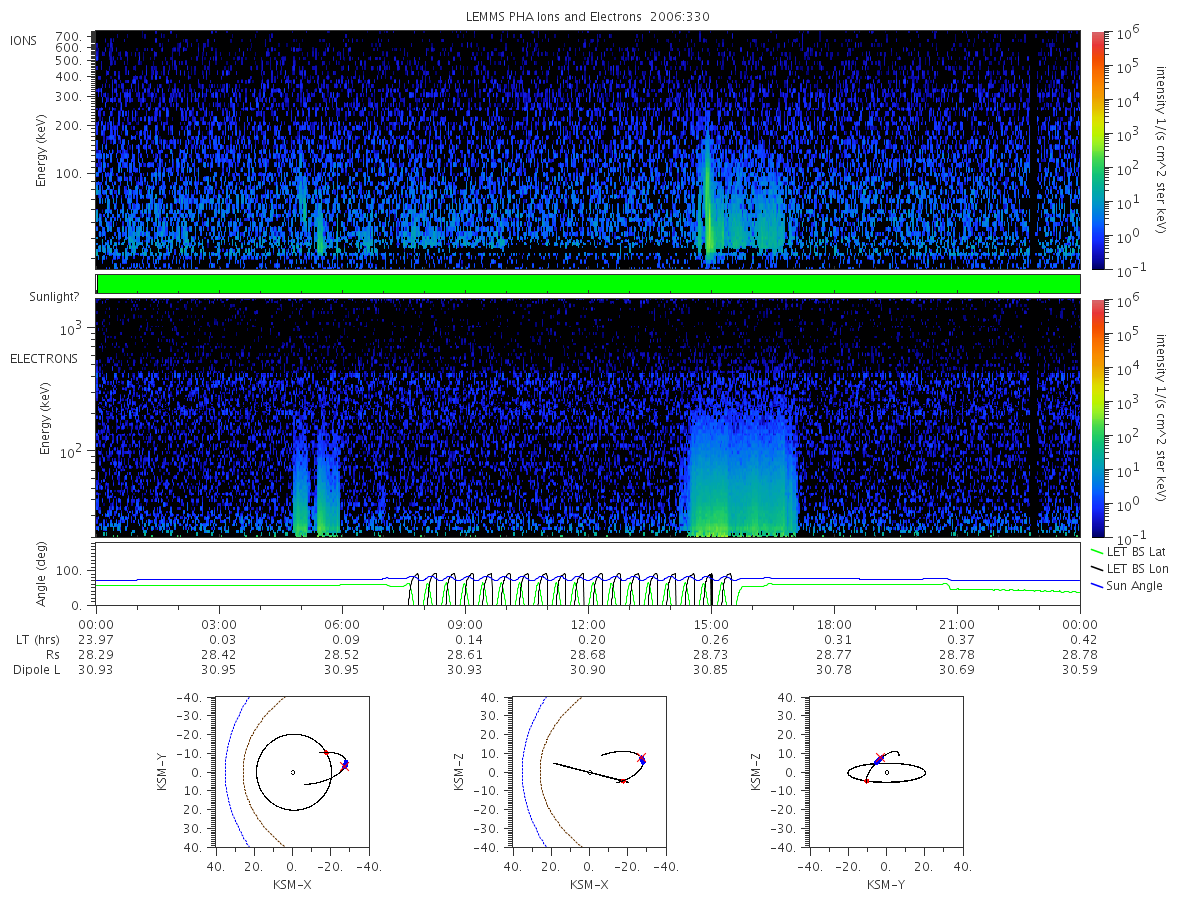
Task: Click the red X marker in the KSM-X/KSM-Y orbit plot
Action: coord(345,767)
